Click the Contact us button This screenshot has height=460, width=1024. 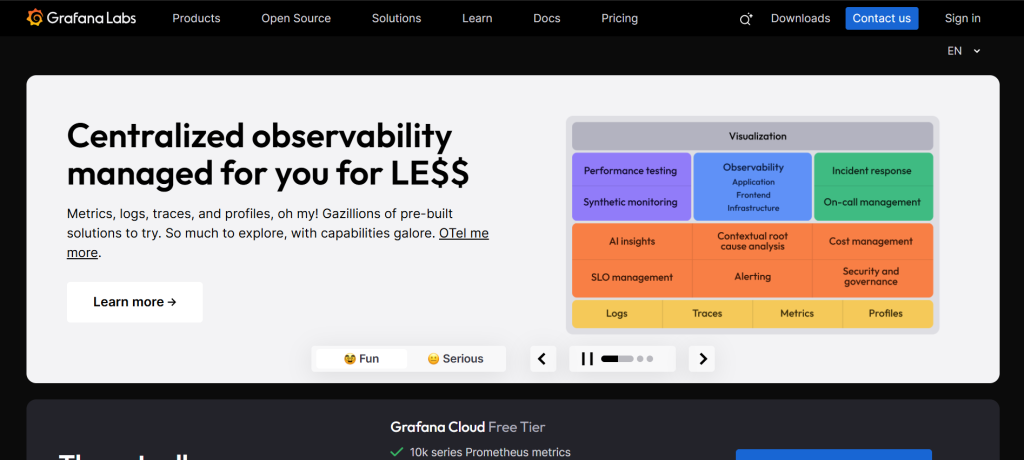pyautogui.click(x=882, y=18)
